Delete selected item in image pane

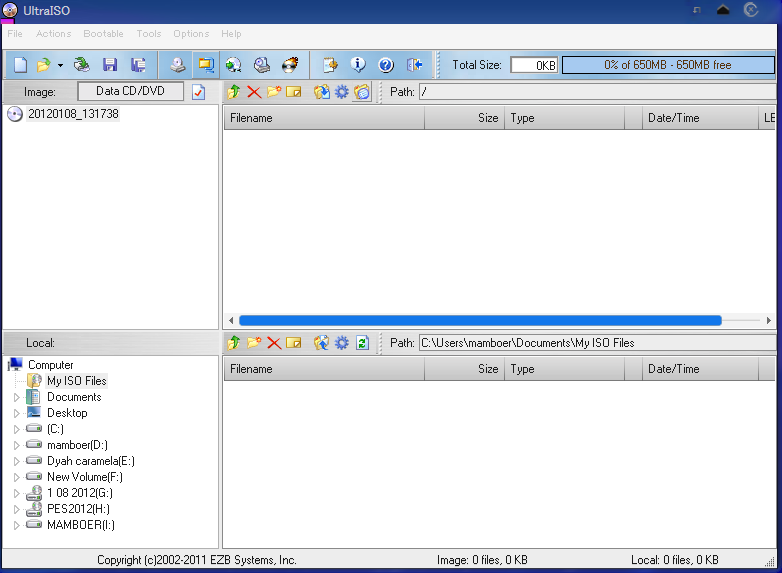pos(254,92)
